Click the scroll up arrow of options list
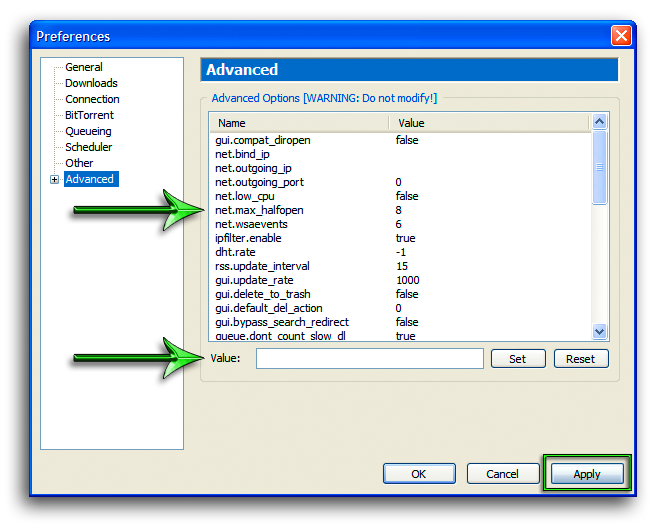The height and width of the screenshot is (526, 659). (x=599, y=122)
